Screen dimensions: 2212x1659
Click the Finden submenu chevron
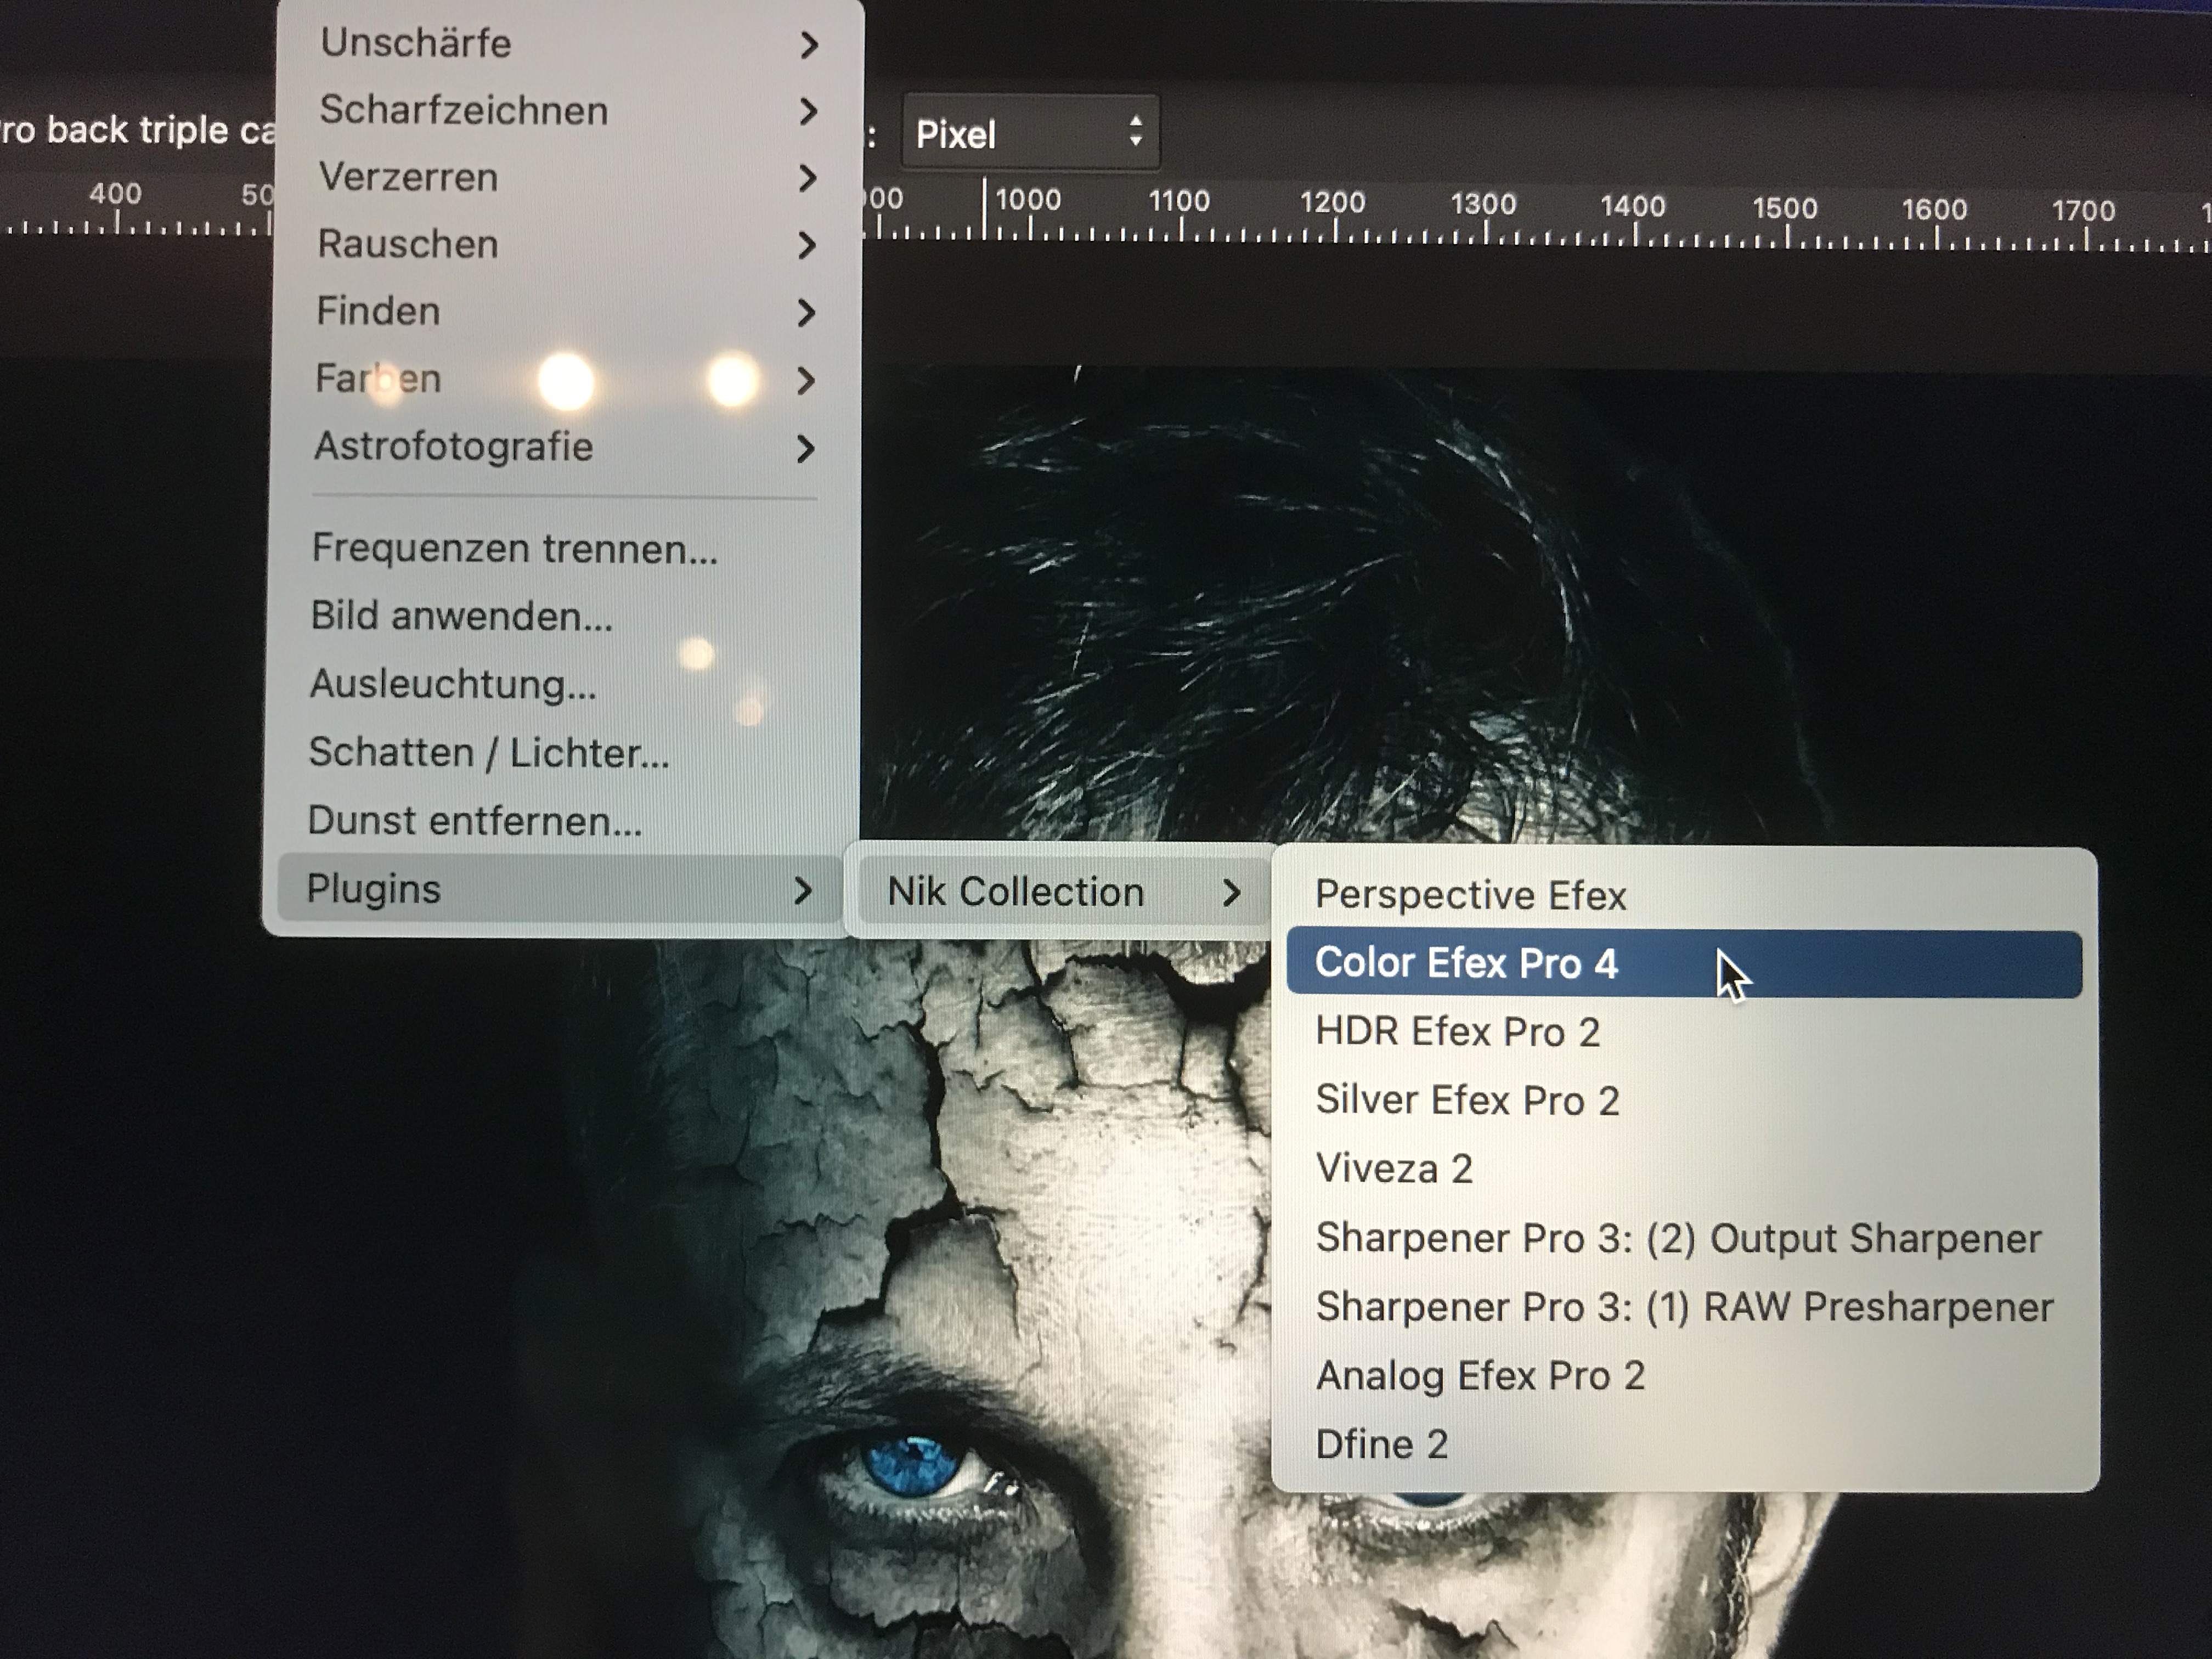click(x=806, y=313)
